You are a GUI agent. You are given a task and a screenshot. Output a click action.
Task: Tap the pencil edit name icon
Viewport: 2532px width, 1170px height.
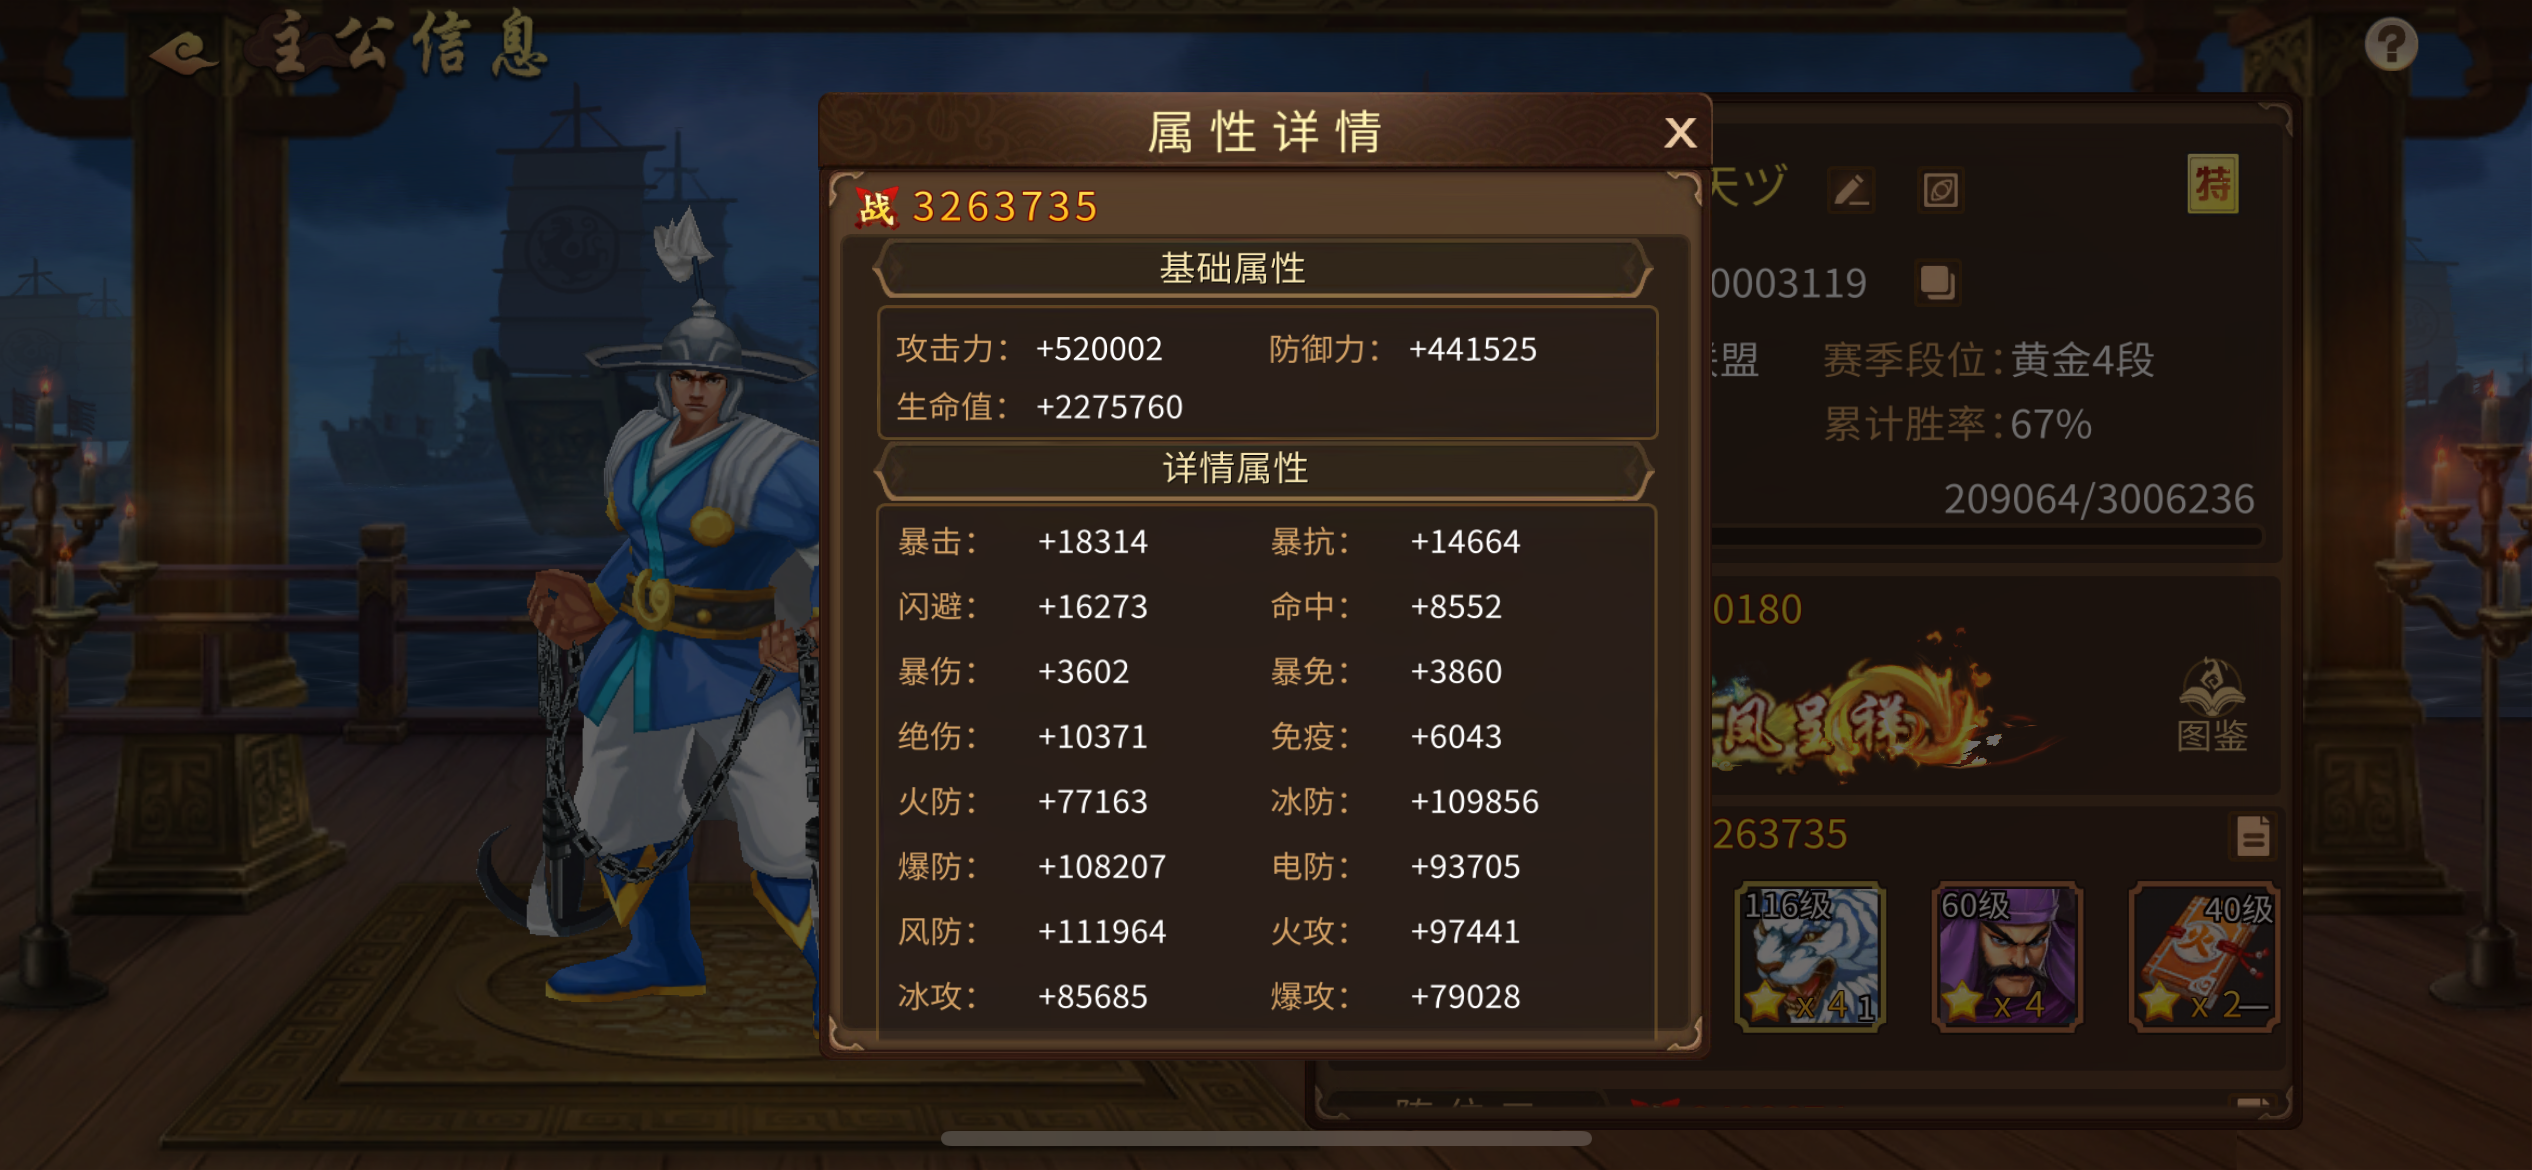(1851, 189)
